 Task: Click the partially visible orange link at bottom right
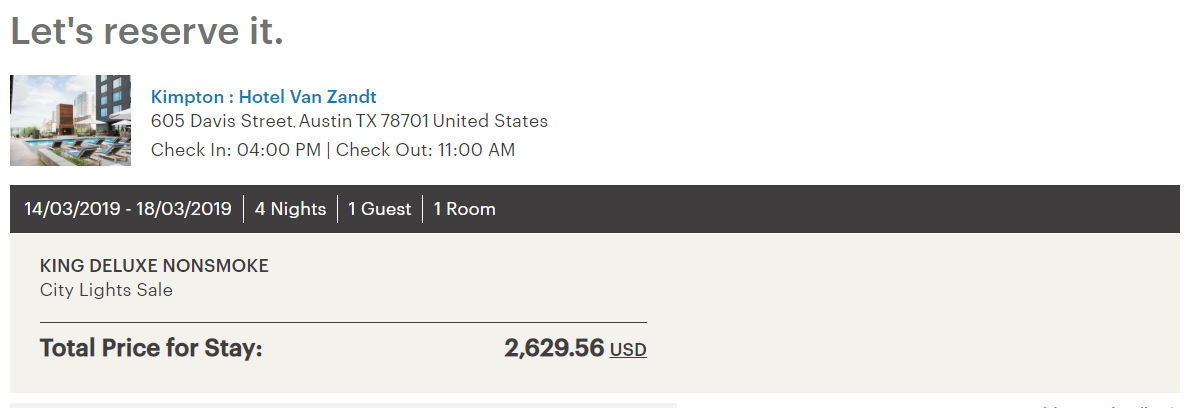[x=1110, y=405]
